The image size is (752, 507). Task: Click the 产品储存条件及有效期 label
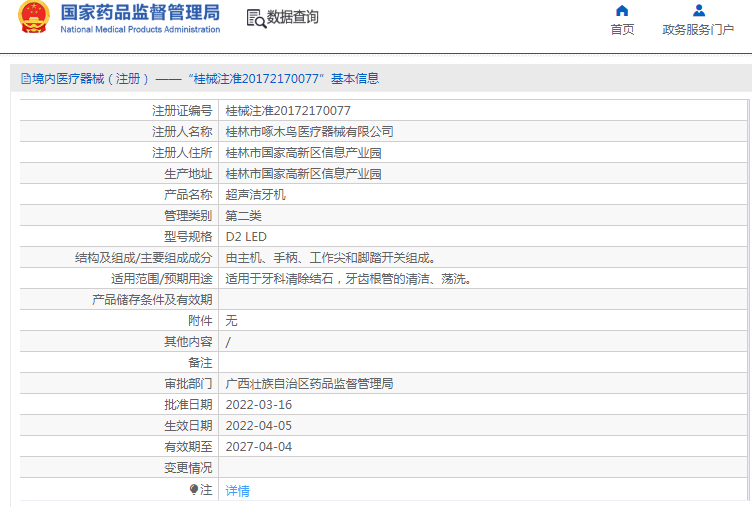point(152,300)
